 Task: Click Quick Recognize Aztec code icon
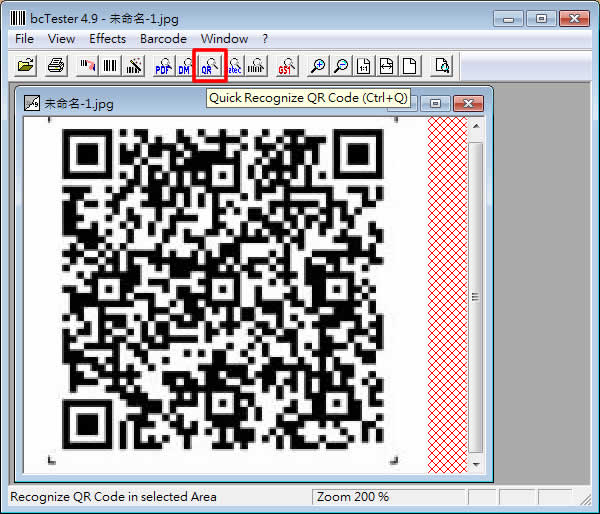(x=235, y=66)
